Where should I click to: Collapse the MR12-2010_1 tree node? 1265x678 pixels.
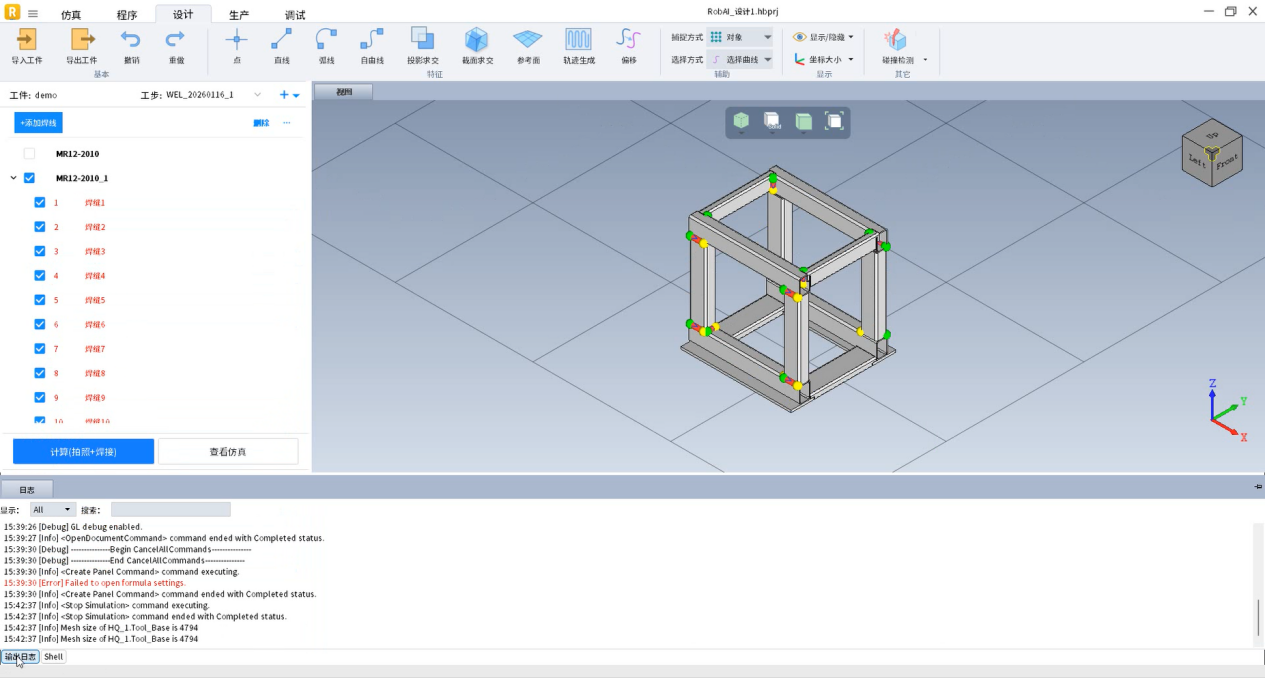coord(13,178)
